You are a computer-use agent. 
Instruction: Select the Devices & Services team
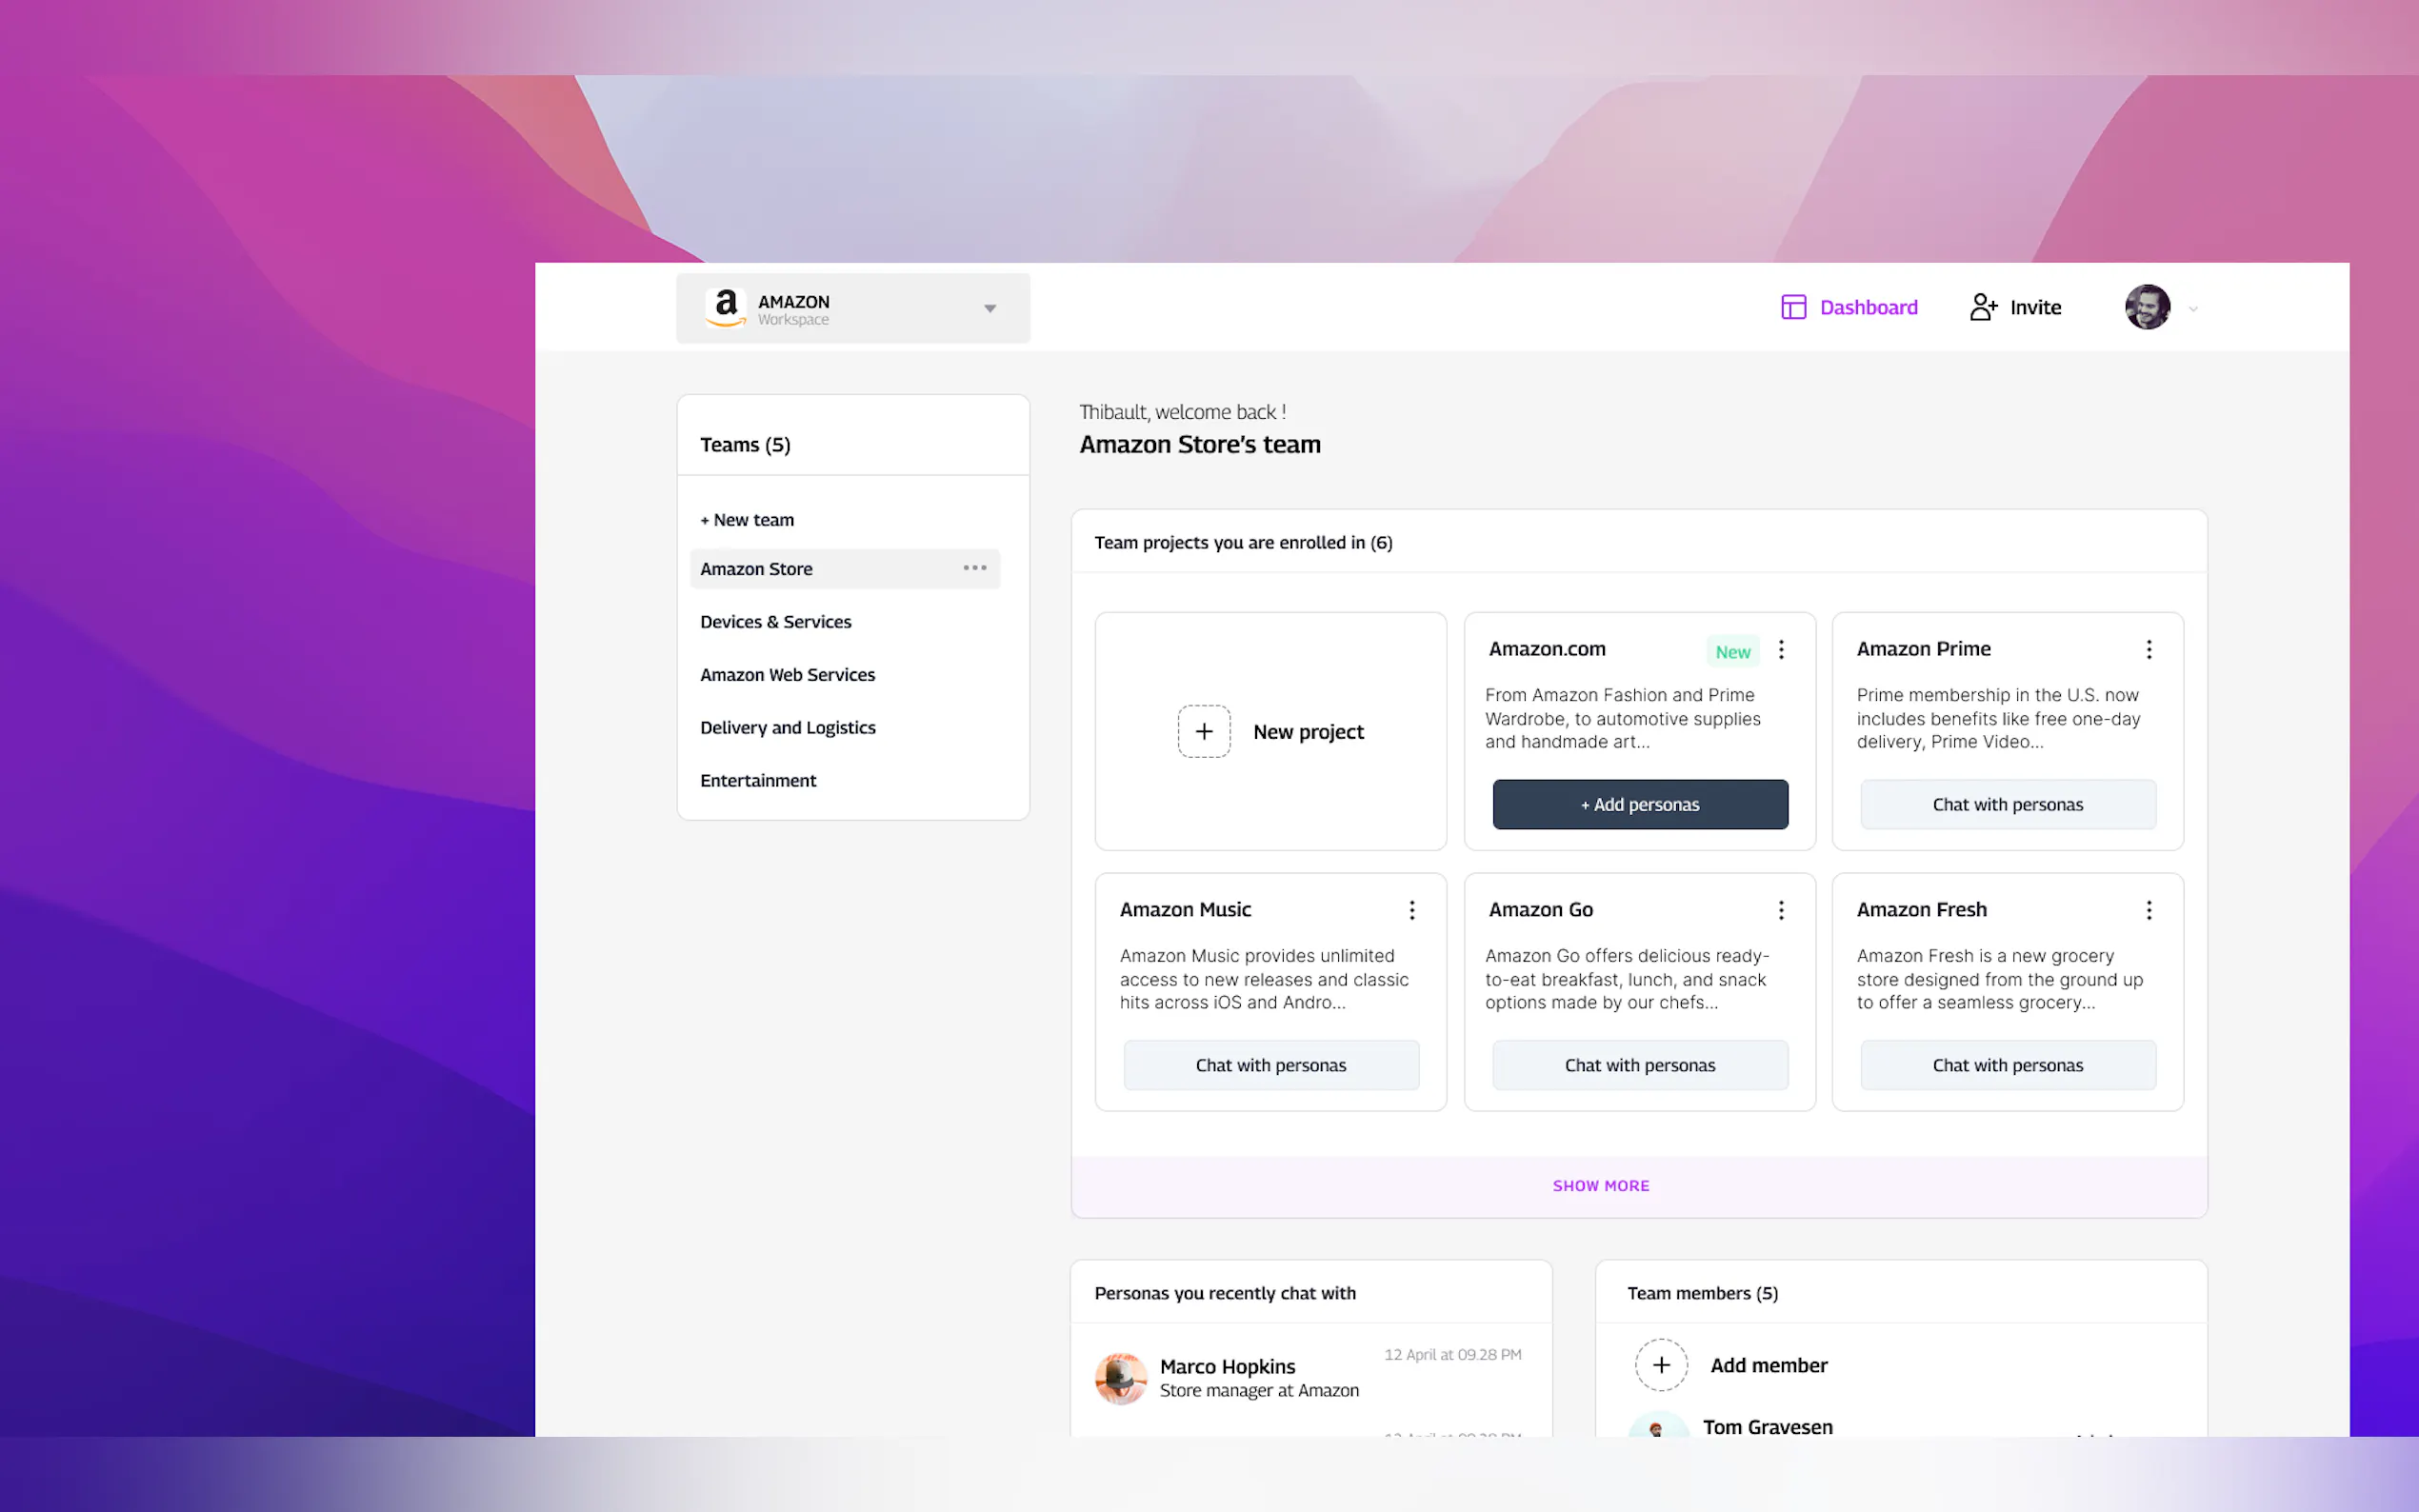[x=775, y=622]
